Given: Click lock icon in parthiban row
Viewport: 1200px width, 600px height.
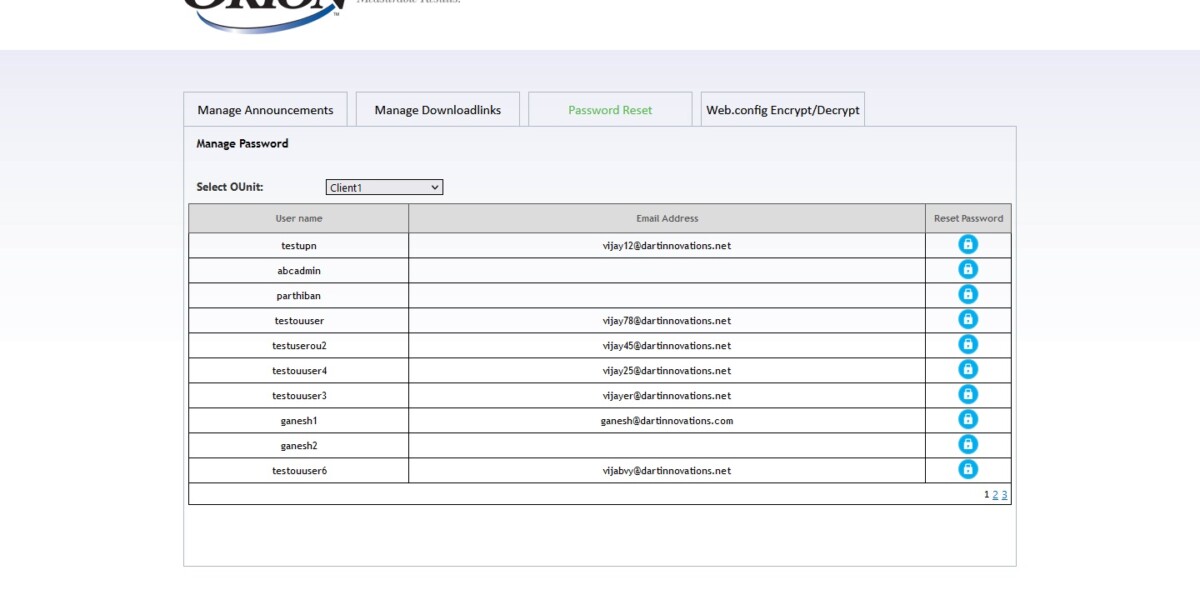Looking at the screenshot, I should coord(967,294).
